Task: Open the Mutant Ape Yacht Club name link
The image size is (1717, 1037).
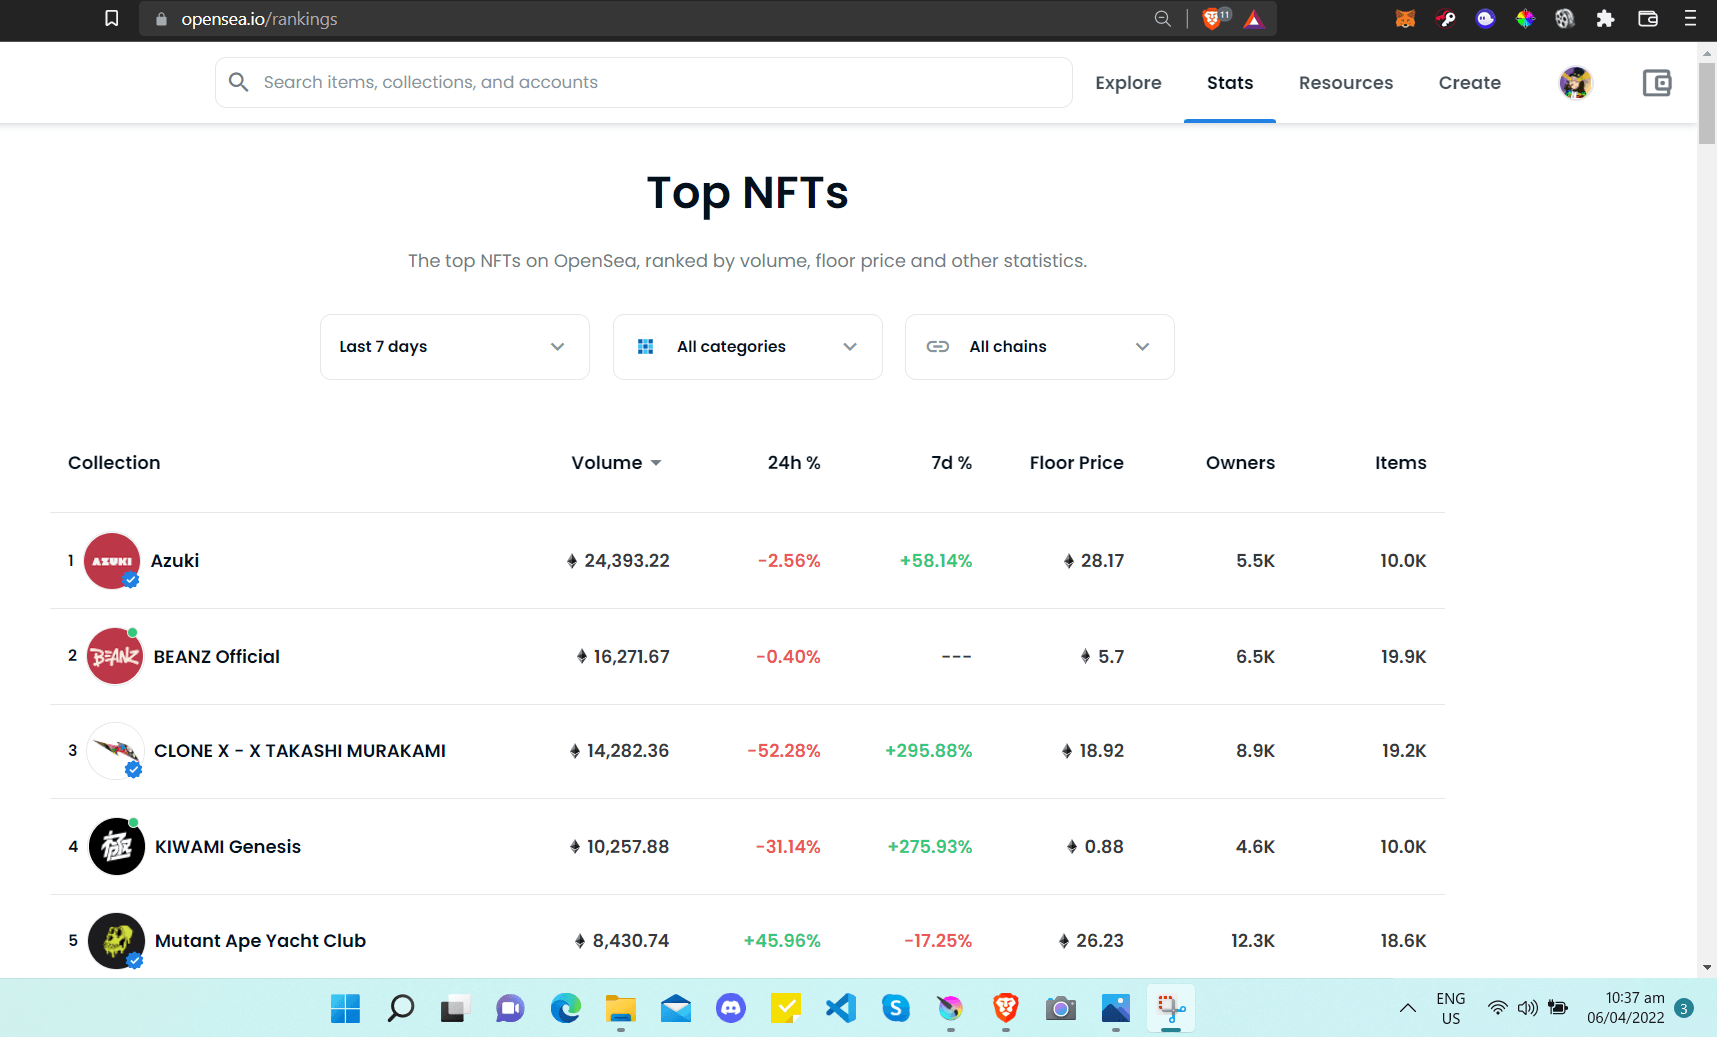Action: coord(261,941)
